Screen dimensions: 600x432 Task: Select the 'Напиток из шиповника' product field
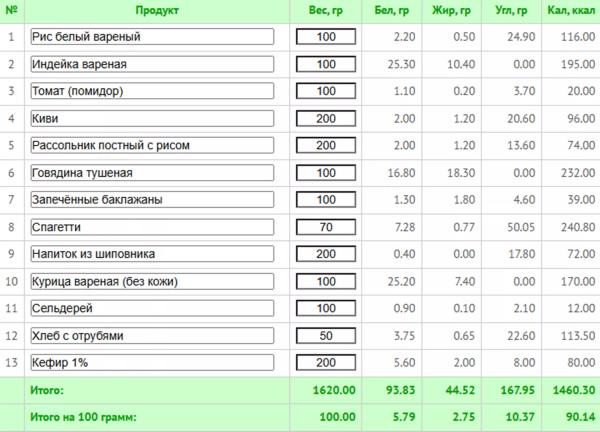152,253
